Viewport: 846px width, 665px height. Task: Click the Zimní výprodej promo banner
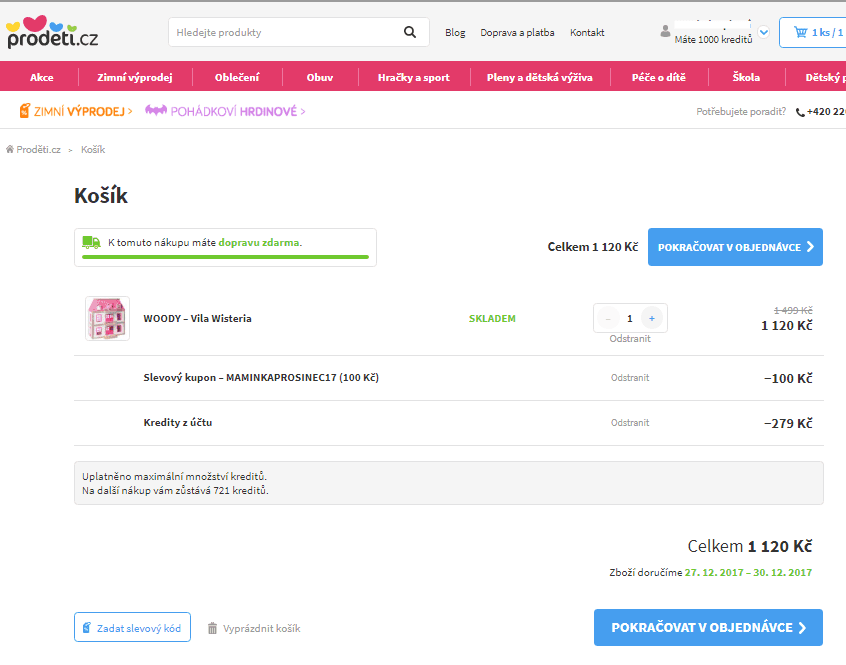point(76,111)
